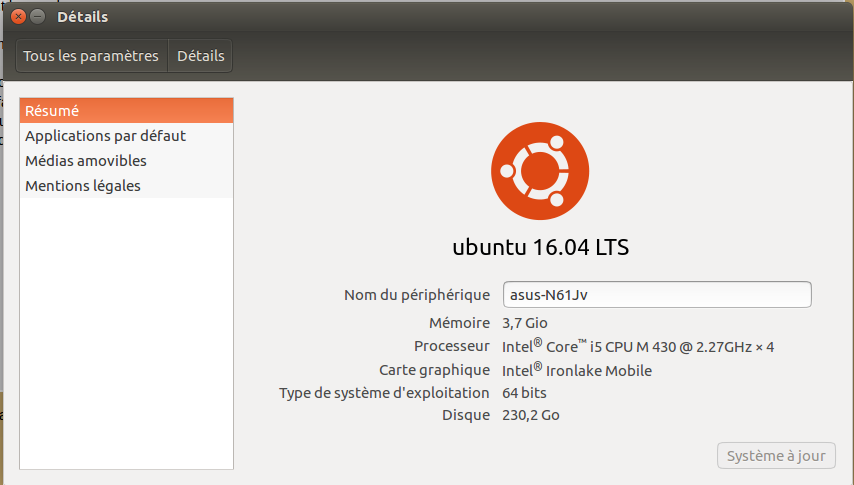Click the Intel Ironlake Mobile graphics value
The height and width of the screenshot is (485, 854).
click(577, 370)
